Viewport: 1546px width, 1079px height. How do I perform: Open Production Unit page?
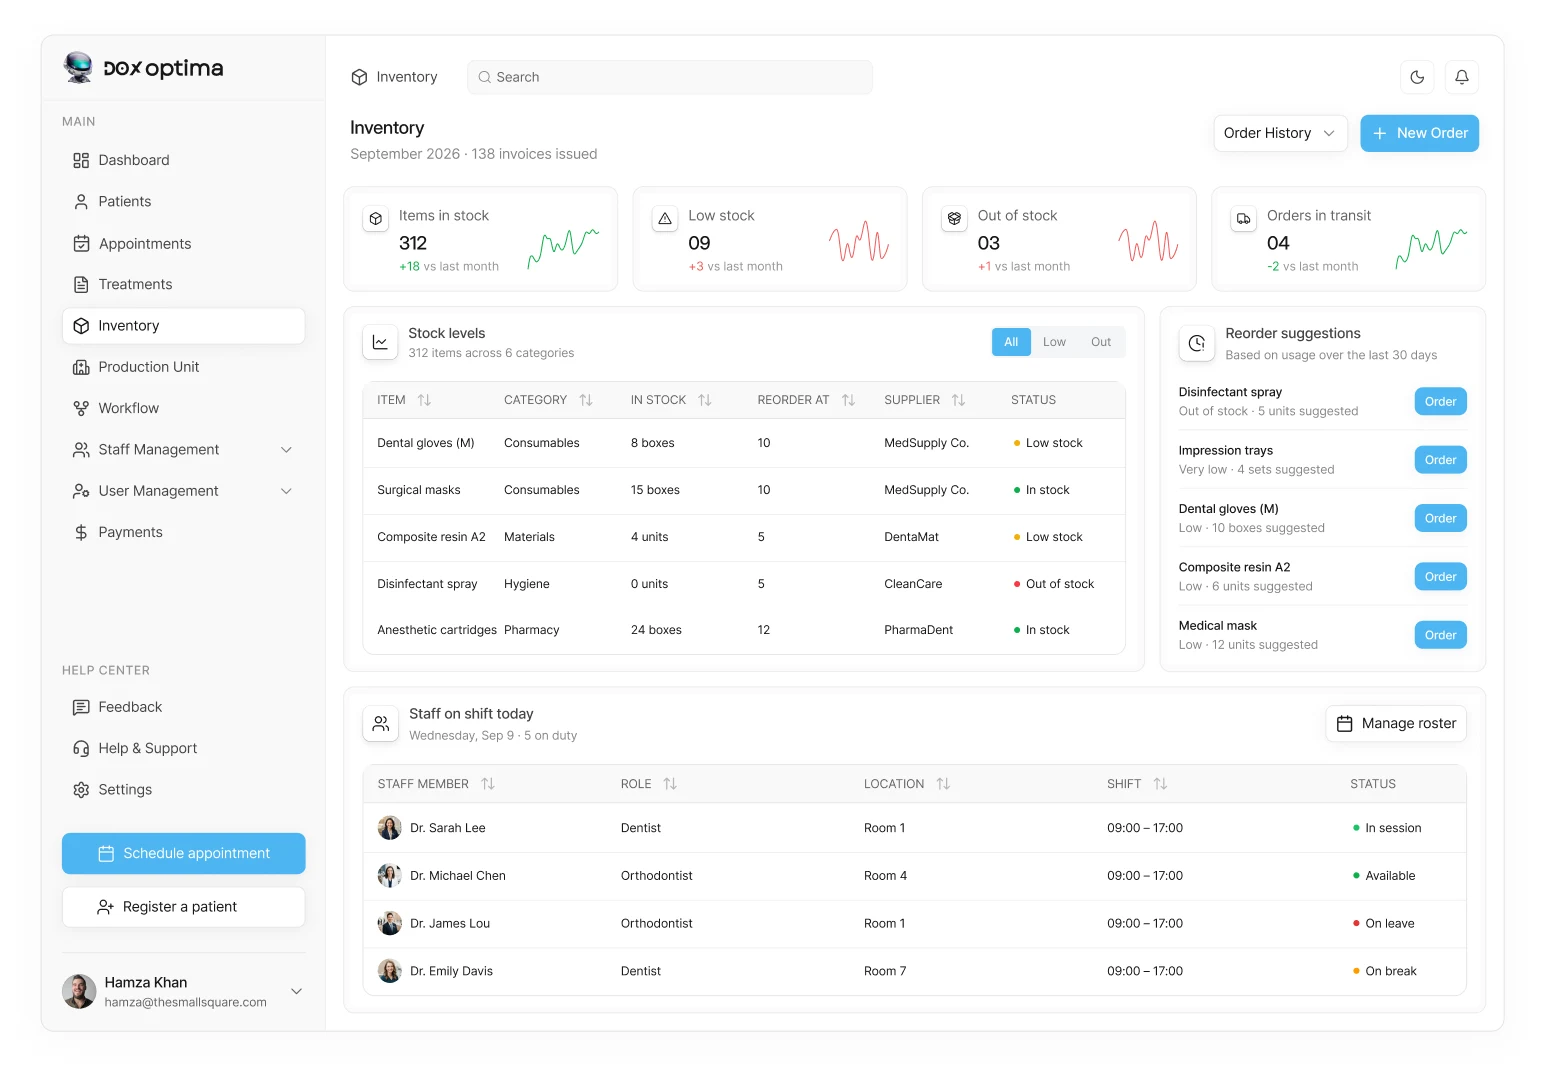(x=183, y=367)
